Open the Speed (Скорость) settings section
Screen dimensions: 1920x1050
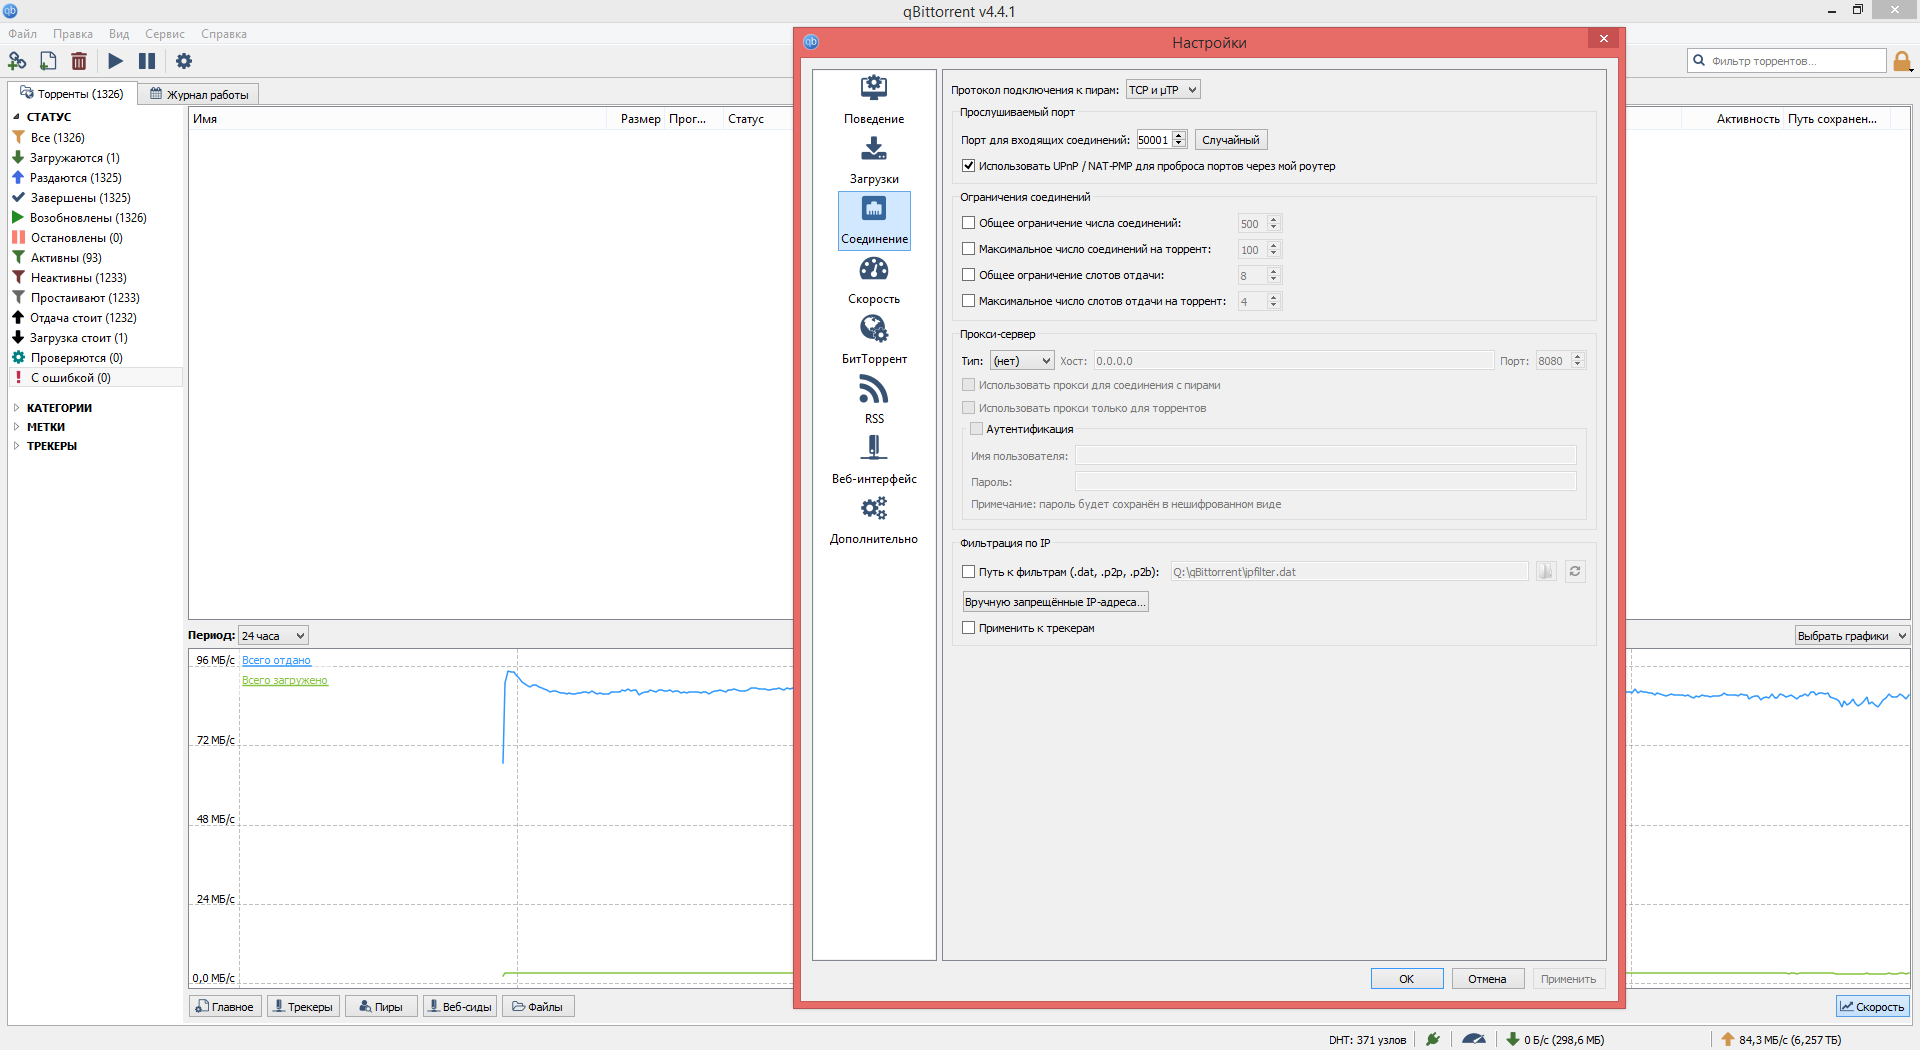(x=873, y=280)
